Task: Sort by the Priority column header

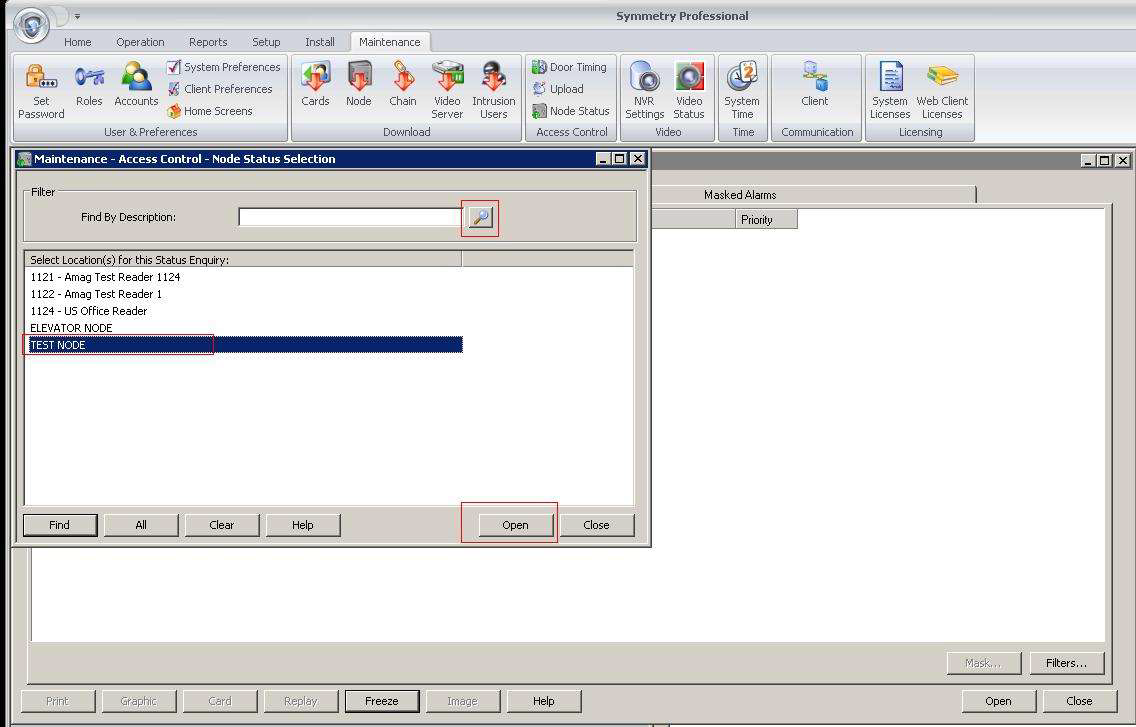Action: (x=767, y=220)
